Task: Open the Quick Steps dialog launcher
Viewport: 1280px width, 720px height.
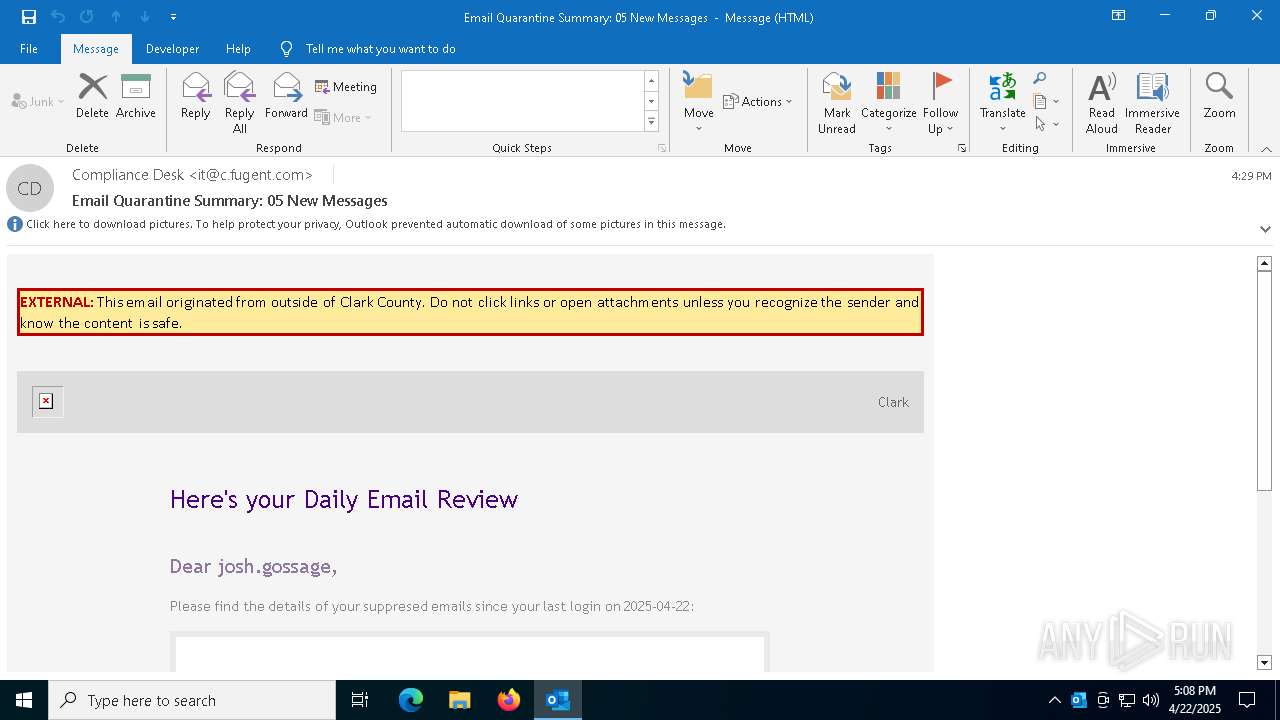Action: pos(662,148)
